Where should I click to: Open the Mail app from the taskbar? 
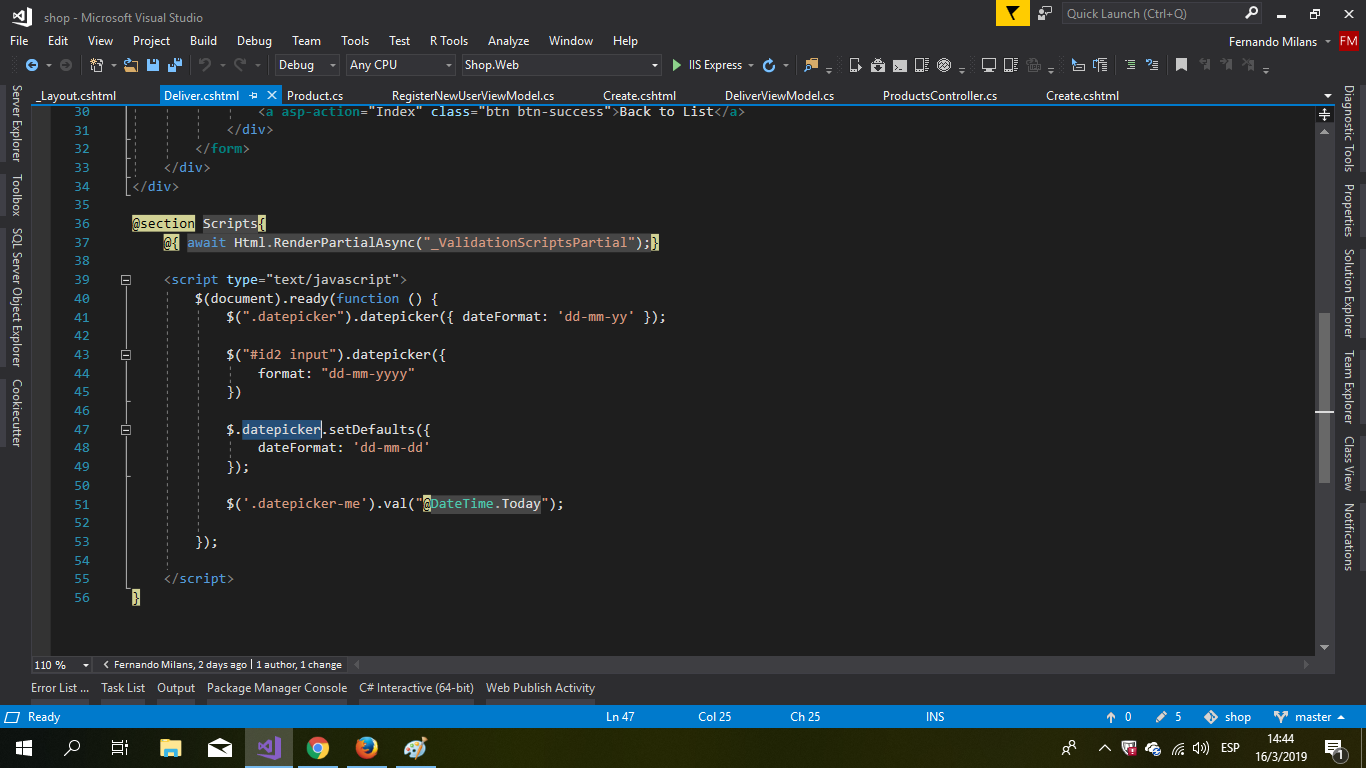click(x=220, y=747)
